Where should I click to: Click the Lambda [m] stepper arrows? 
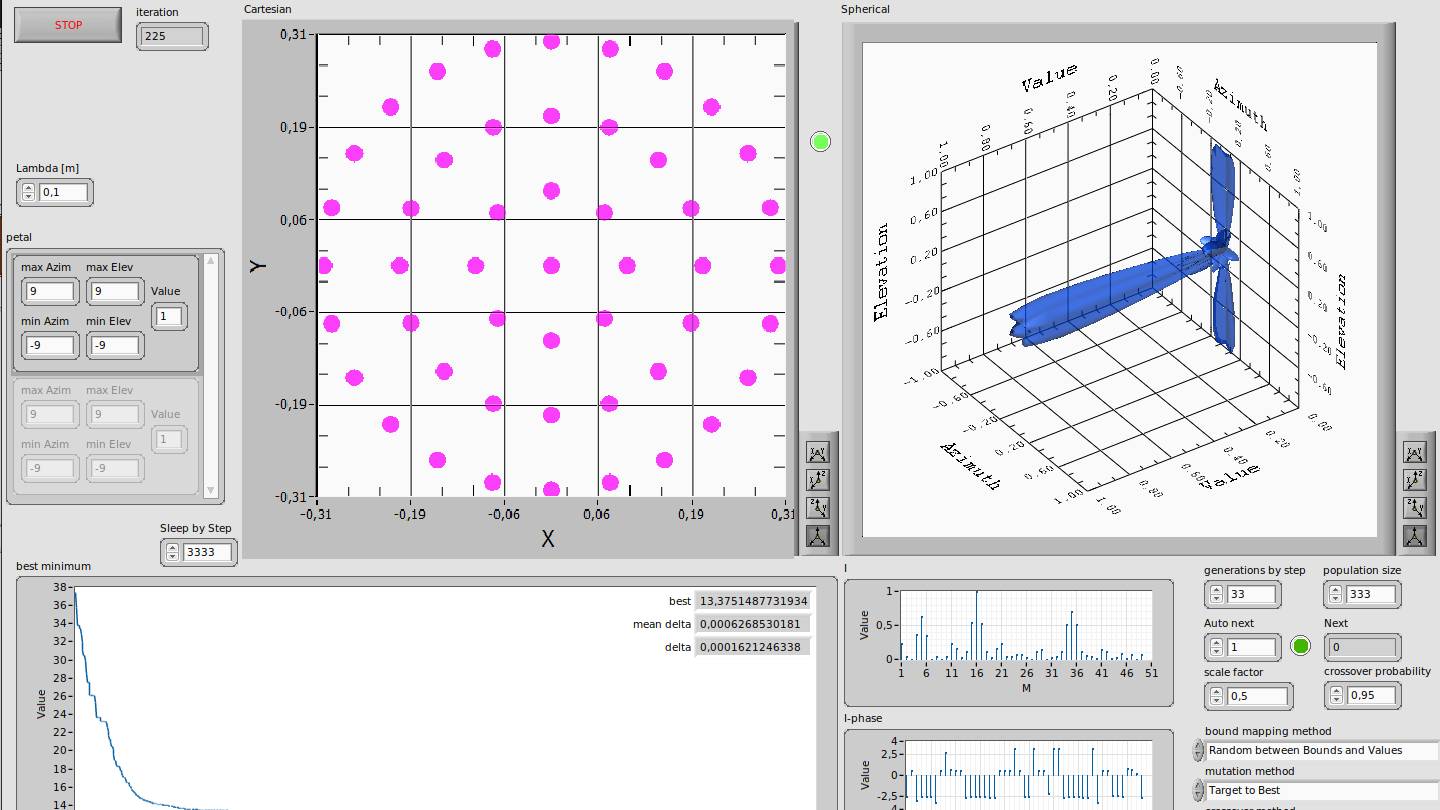(28, 192)
